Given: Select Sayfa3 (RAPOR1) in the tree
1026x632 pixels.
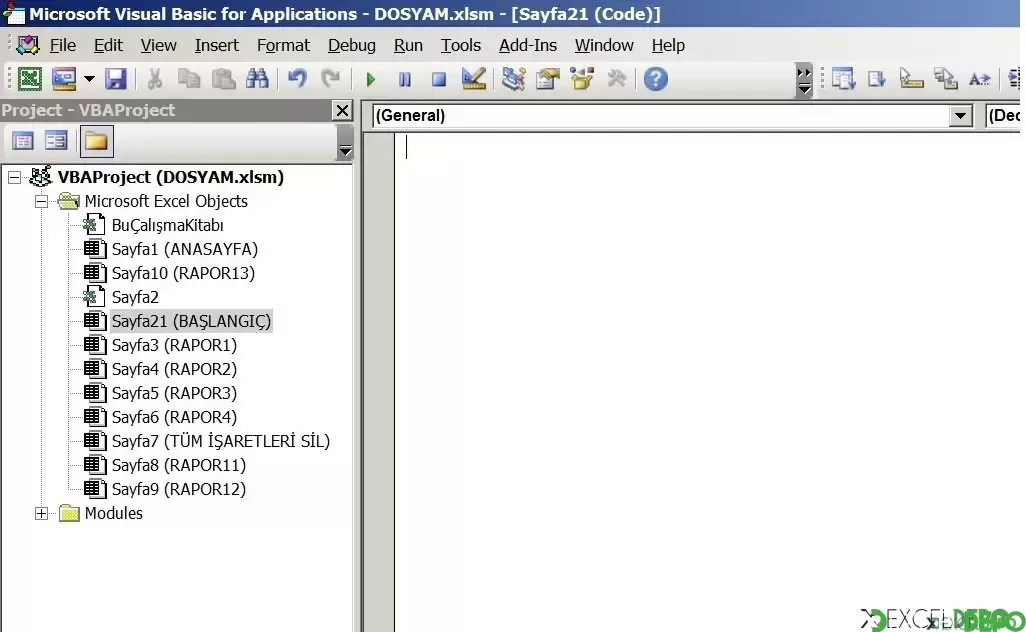Looking at the screenshot, I should (x=174, y=345).
